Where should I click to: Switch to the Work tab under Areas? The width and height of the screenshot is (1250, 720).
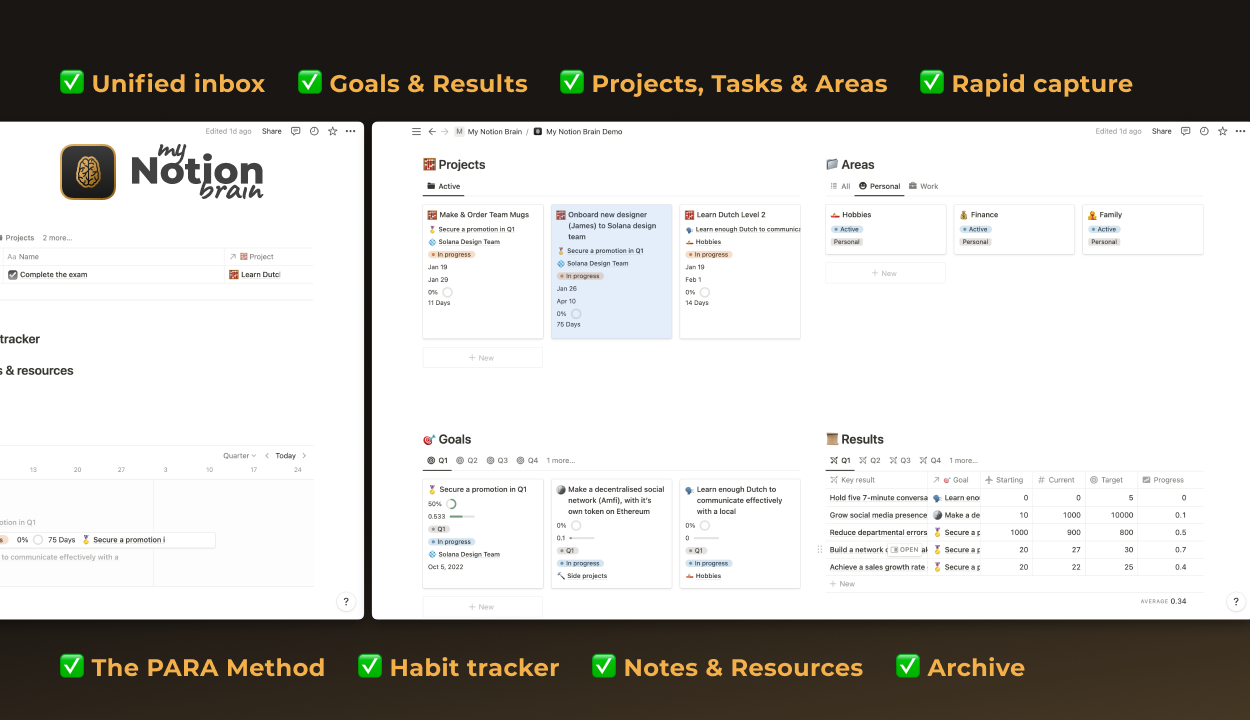[924, 186]
